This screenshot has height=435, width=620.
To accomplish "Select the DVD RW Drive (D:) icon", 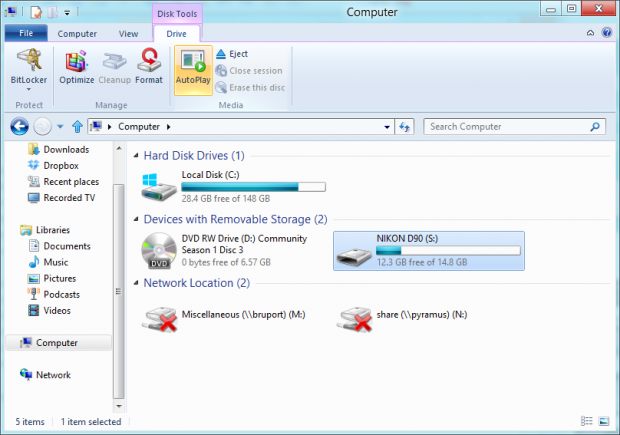I will pyautogui.click(x=159, y=251).
